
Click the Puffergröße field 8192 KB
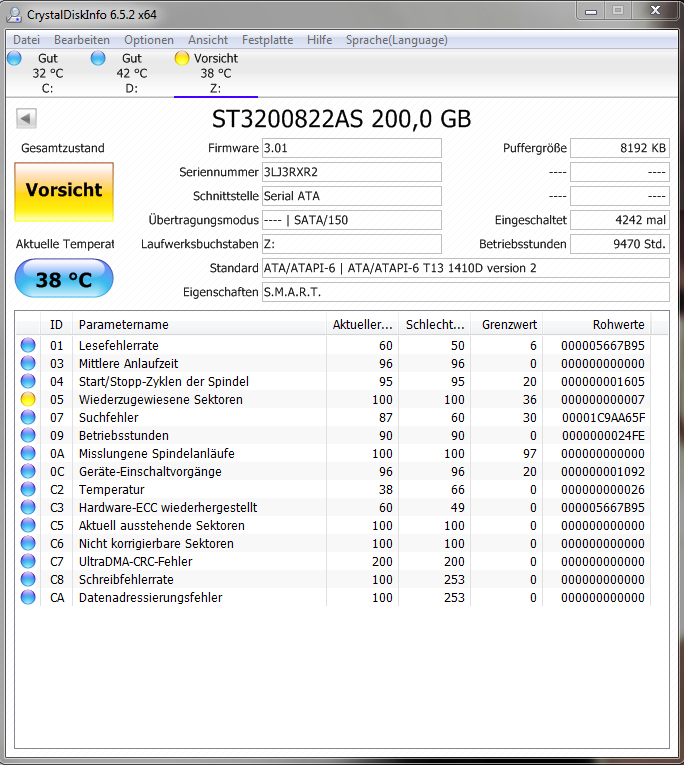[620, 148]
